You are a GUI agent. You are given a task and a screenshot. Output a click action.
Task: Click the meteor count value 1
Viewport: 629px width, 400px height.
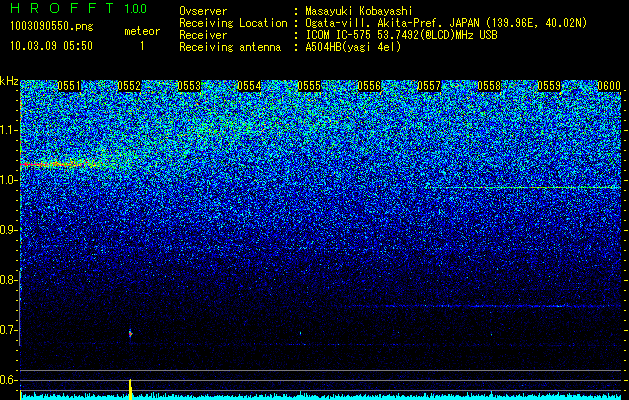click(142, 46)
